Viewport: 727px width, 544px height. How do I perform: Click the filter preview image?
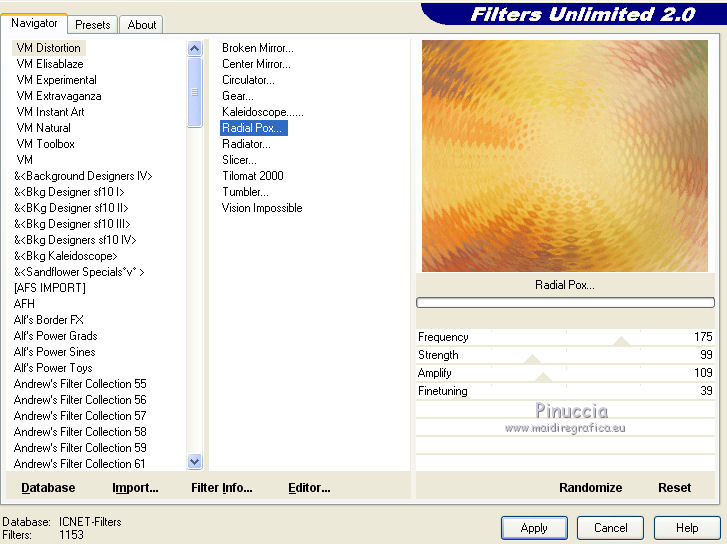click(x=565, y=156)
